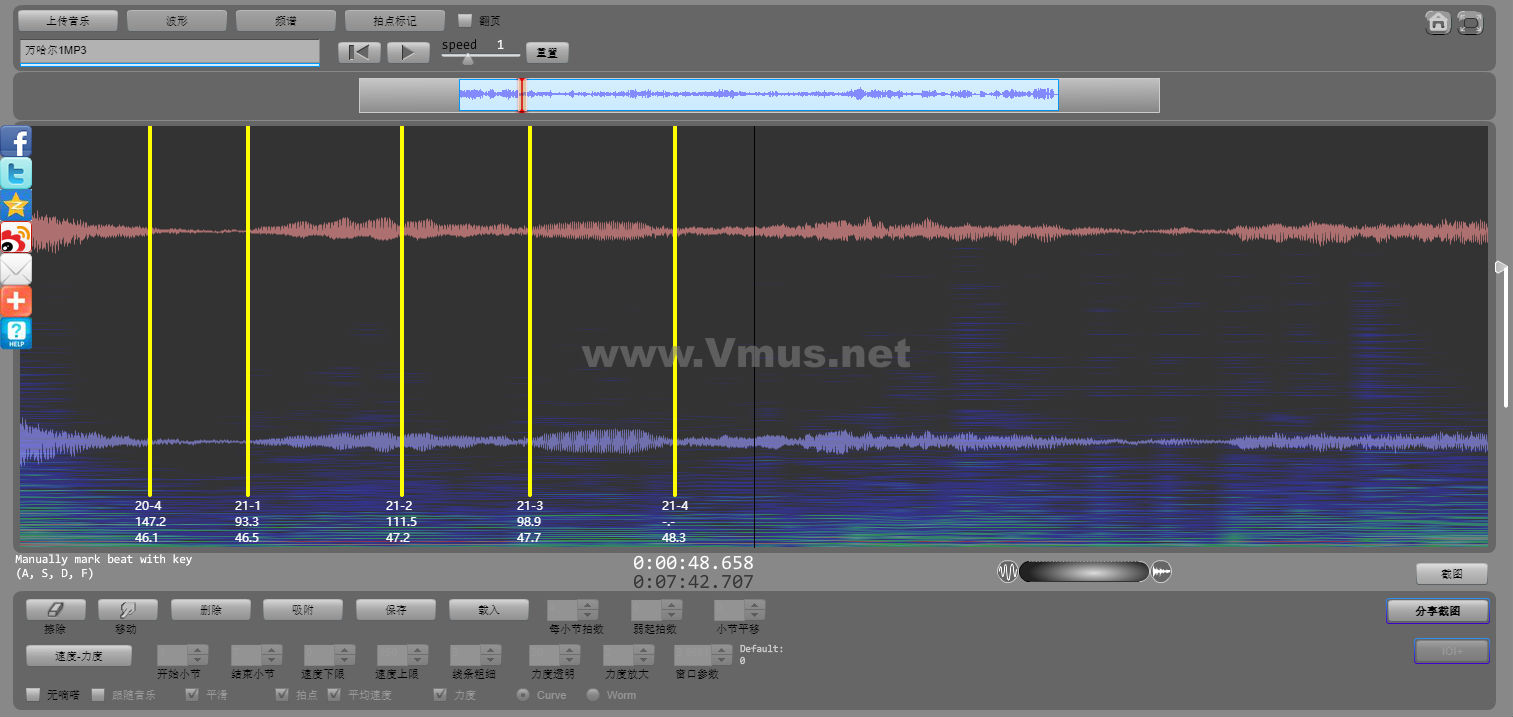Open the blue HELP question mark icon

point(16,333)
